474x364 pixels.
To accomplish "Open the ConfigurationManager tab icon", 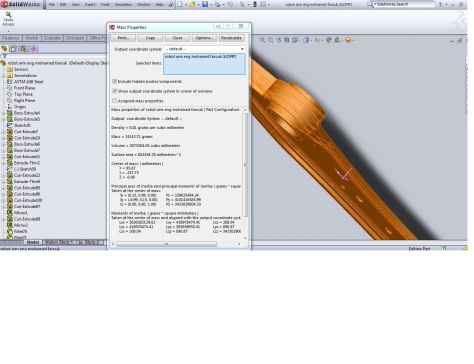I will [24, 49].
